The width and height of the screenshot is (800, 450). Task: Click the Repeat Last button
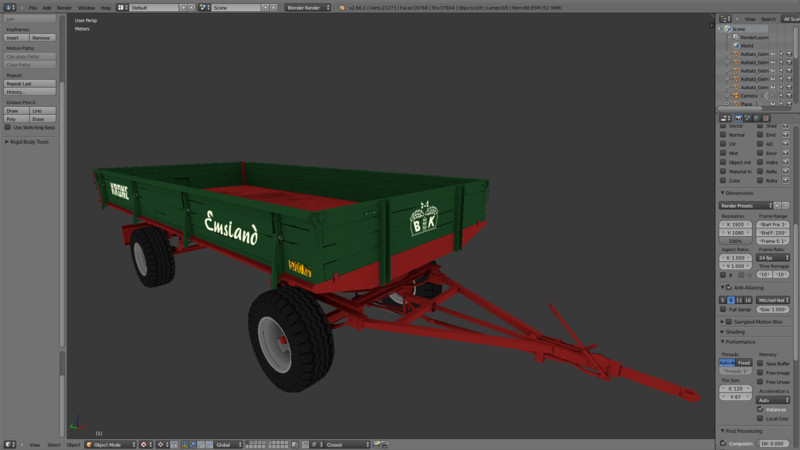[30, 84]
